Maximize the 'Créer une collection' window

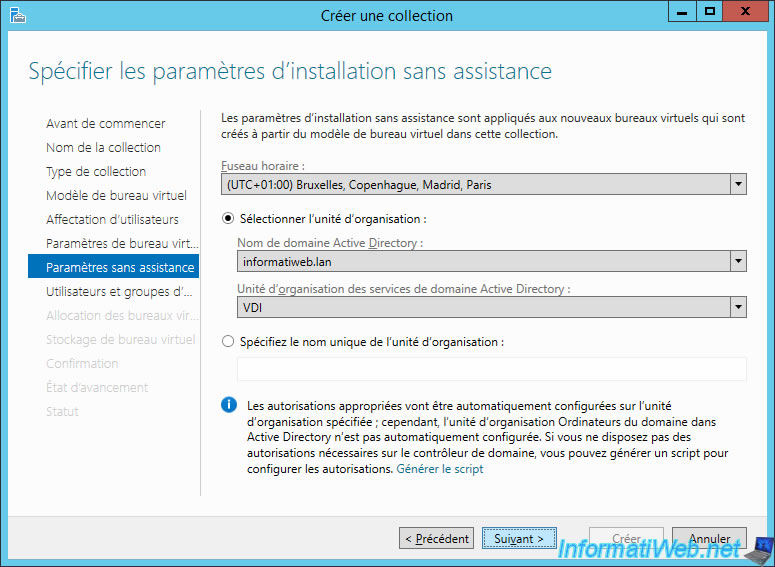[709, 12]
